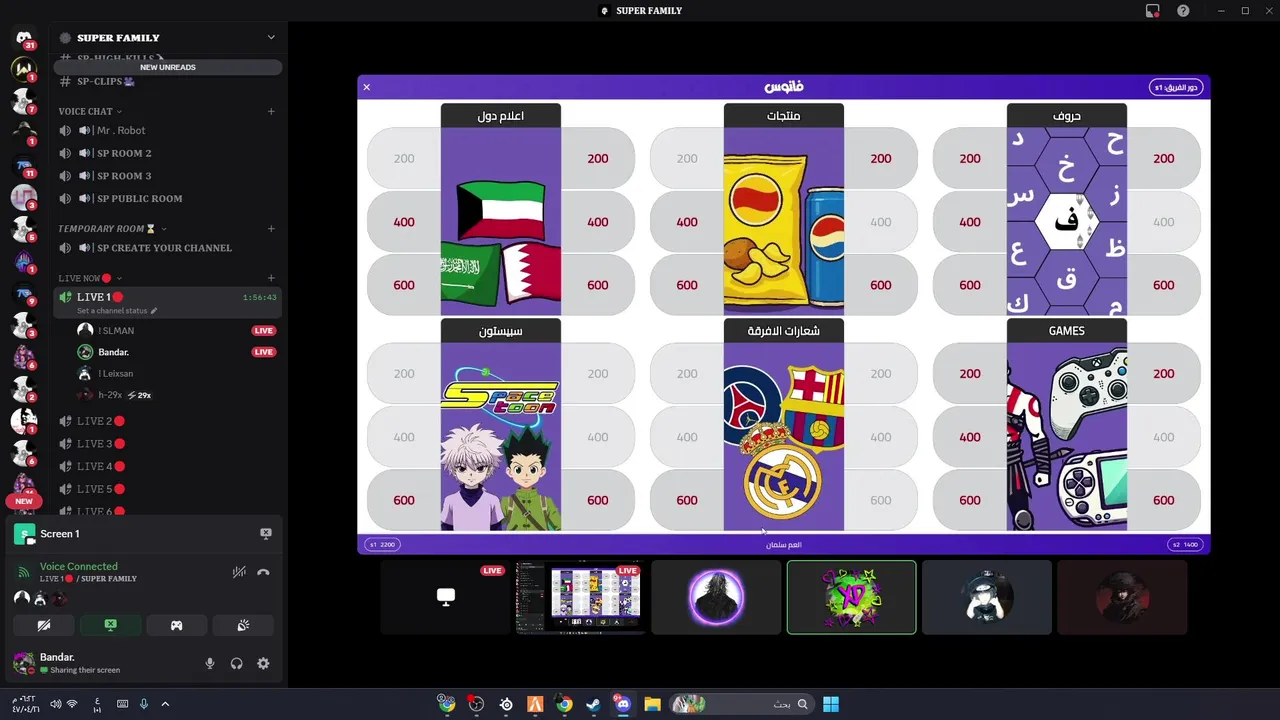
Task: Open the Discord help question-mark icon
Action: 1183,11
